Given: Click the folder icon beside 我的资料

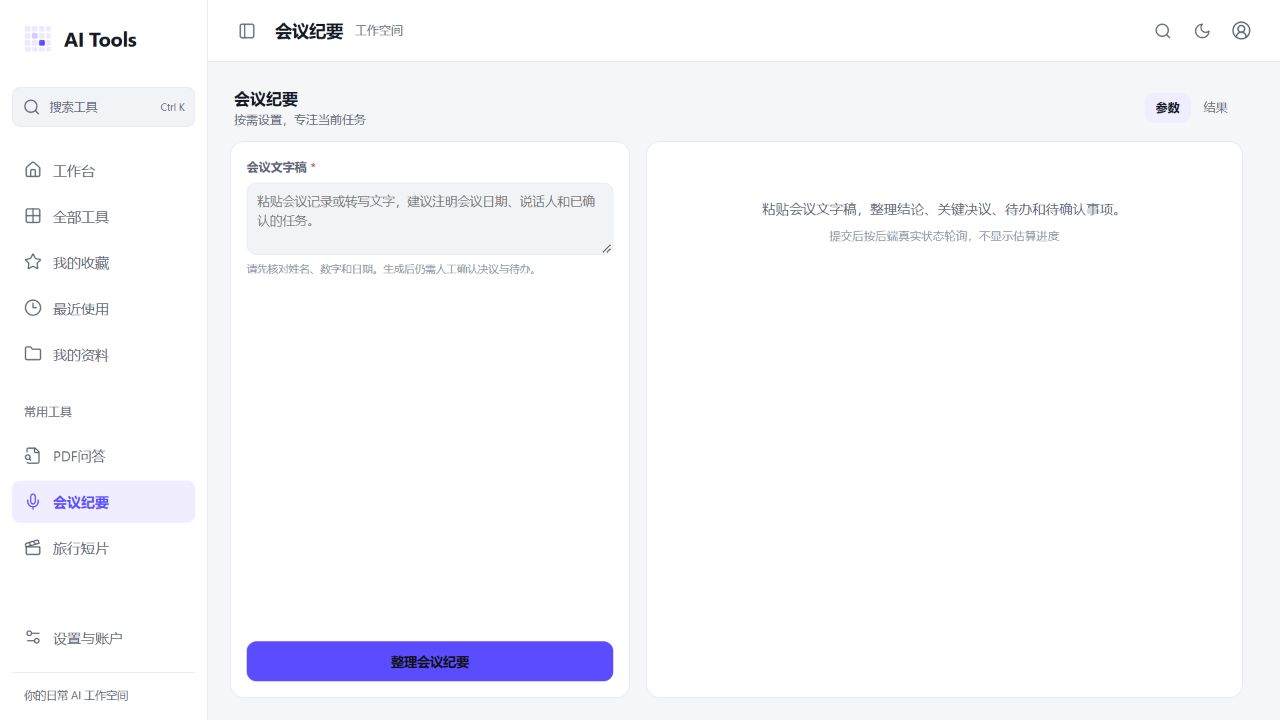Looking at the screenshot, I should (33, 354).
